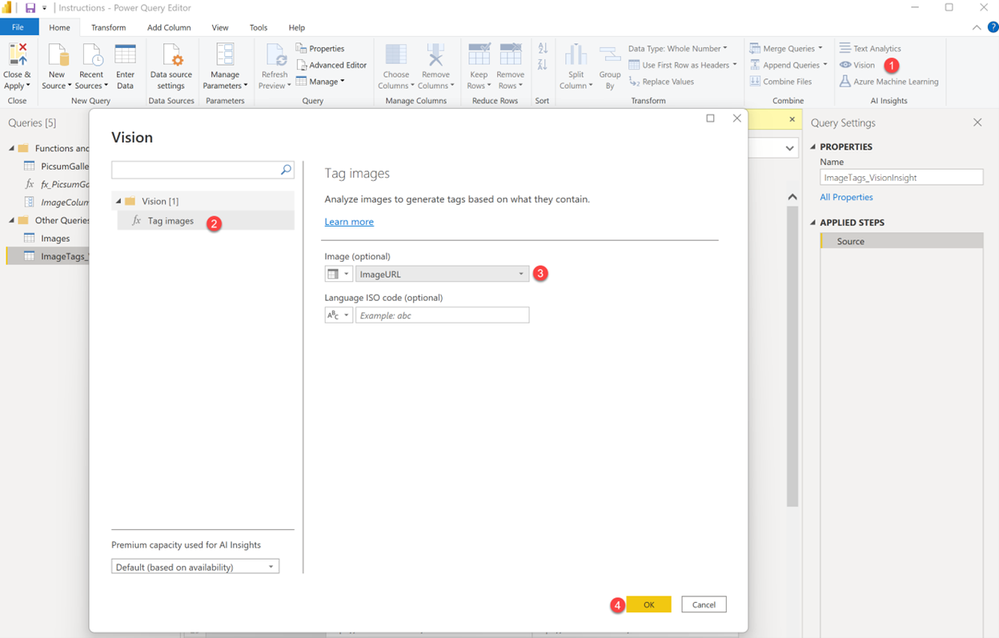Open the Data Type: Whole Number dropdown
The image size is (999, 638).
(x=678, y=48)
